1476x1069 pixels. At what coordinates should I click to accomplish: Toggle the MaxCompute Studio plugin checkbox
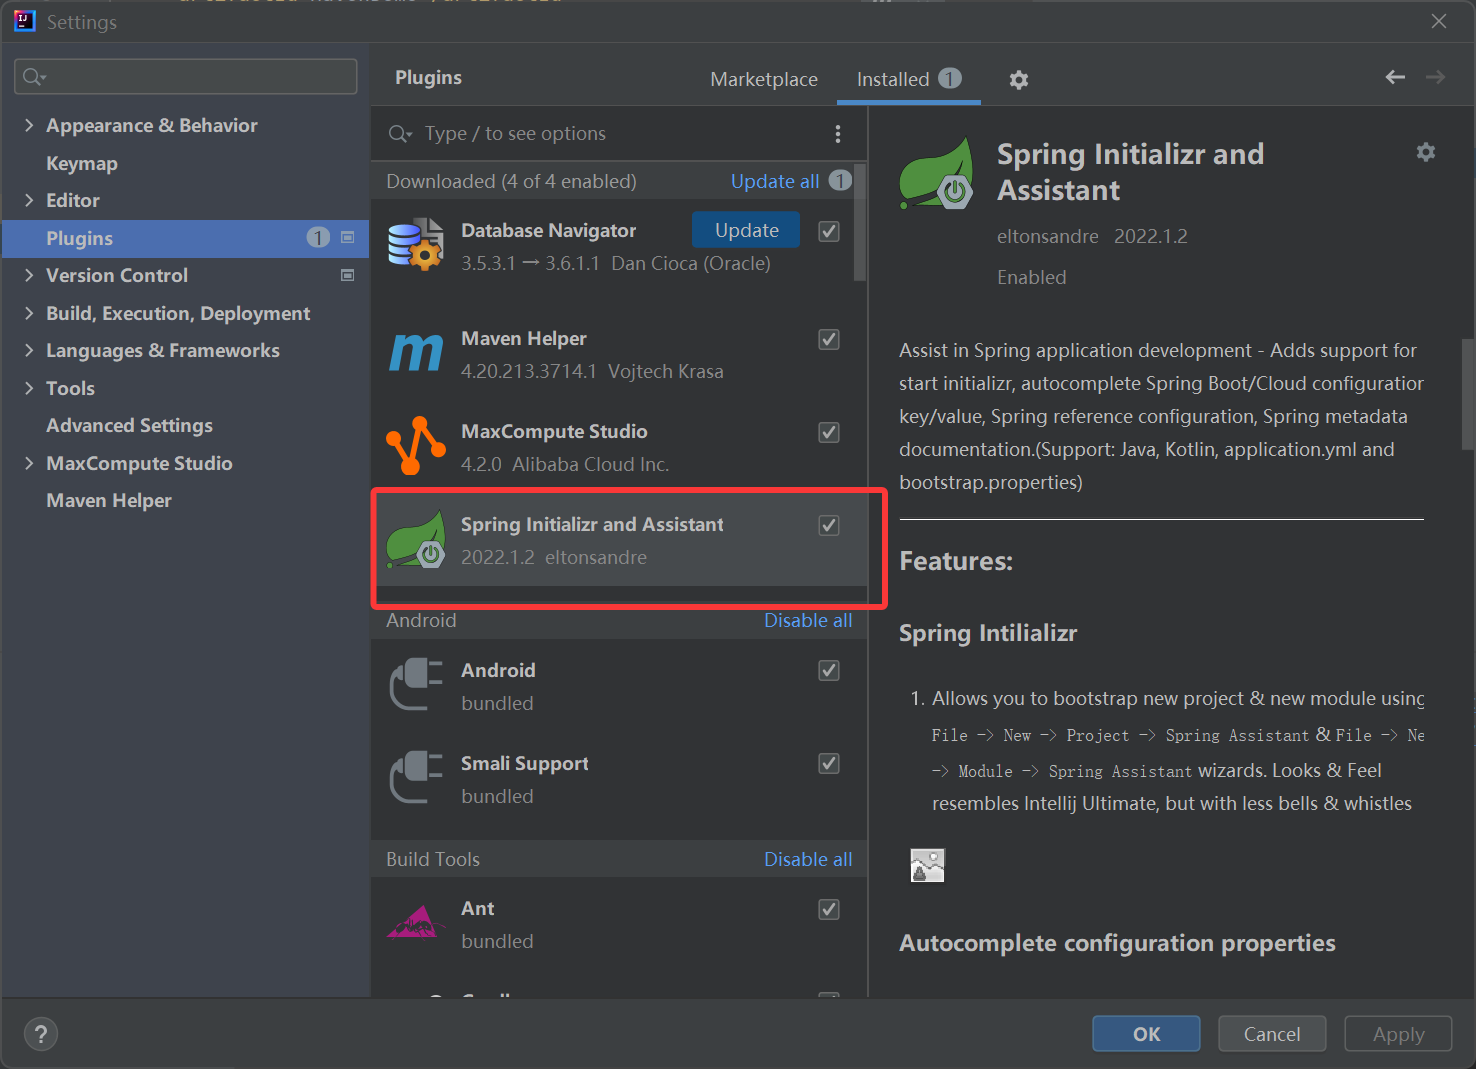click(x=829, y=432)
